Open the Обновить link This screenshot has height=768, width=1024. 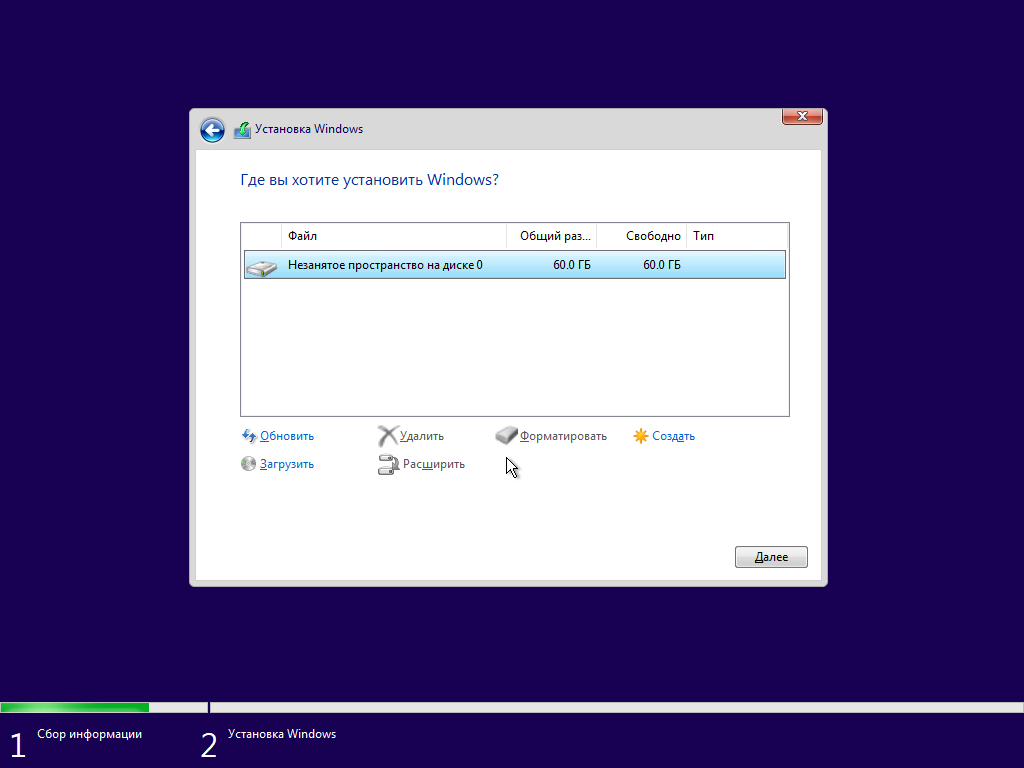click(x=287, y=436)
